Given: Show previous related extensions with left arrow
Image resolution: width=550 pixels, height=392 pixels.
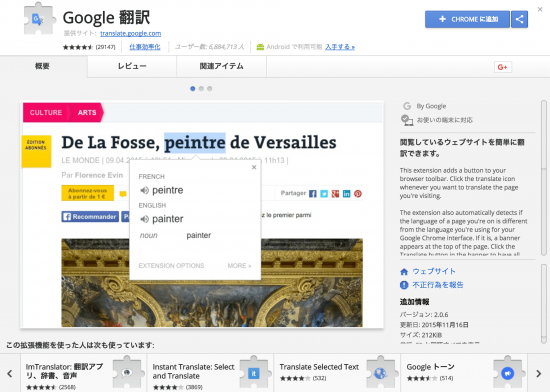Looking at the screenshot, I should pos(10,374).
